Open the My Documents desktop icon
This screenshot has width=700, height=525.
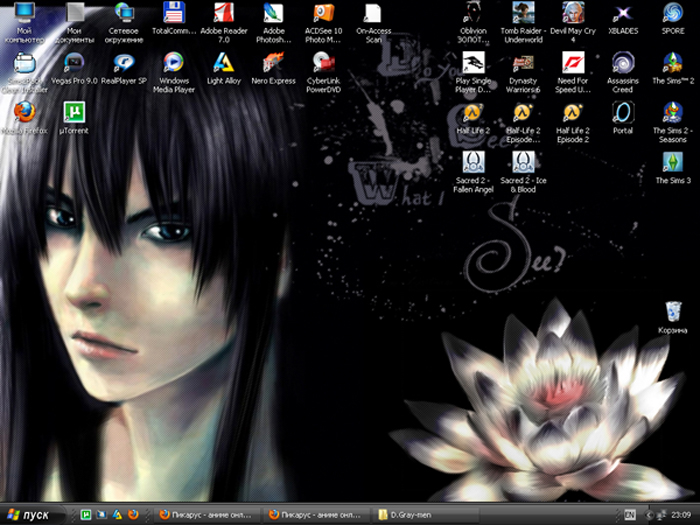coord(74,22)
